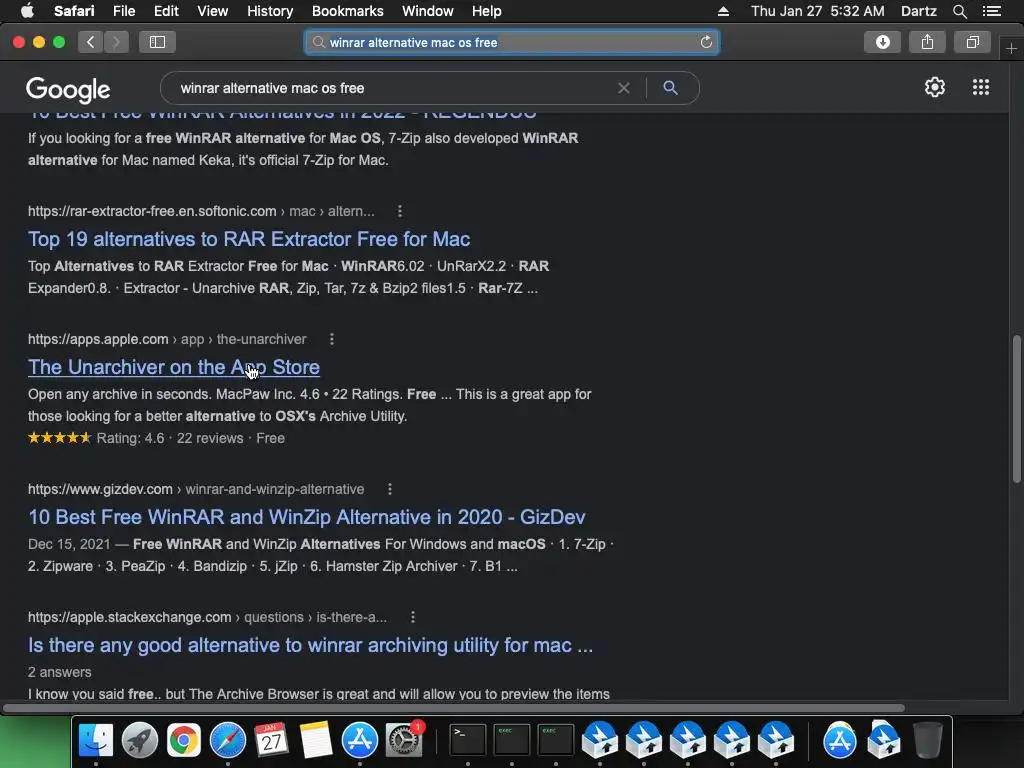Open a new tab with the plus button
Viewport: 1024px width, 768px height.
pyautogui.click(x=1011, y=49)
